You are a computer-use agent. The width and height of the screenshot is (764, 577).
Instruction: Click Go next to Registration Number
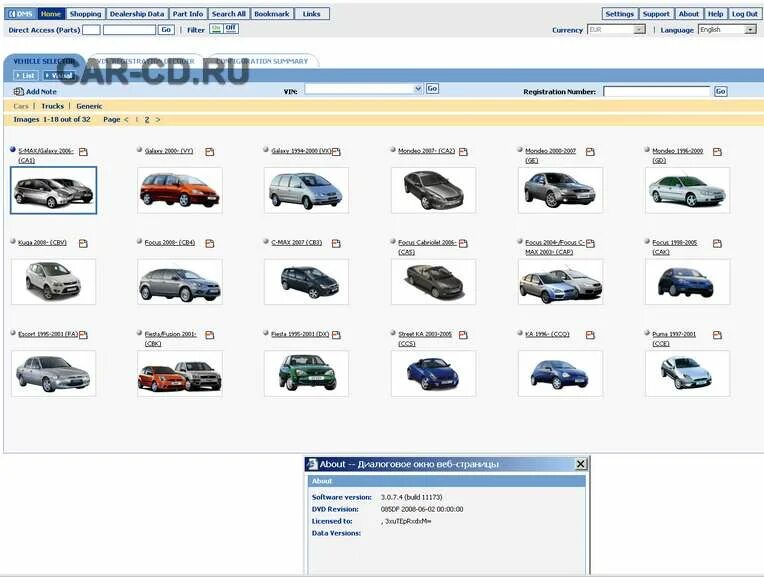[721, 91]
